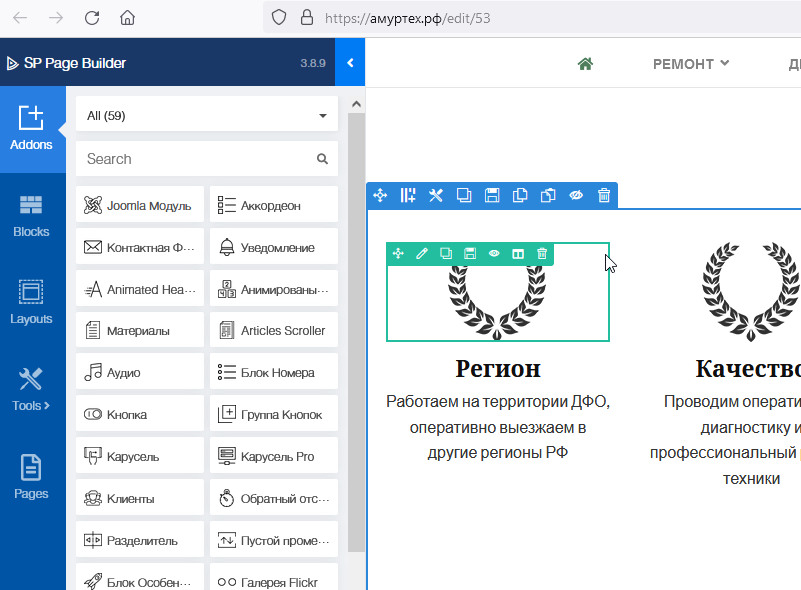Collapse the SP Page Builder sidebar panel
This screenshot has width=801, height=590.
350,63
